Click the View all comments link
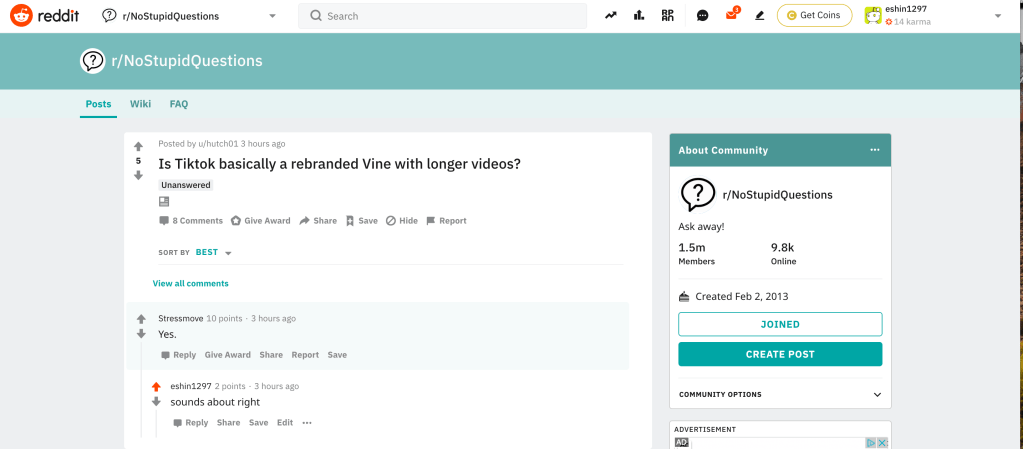The height and width of the screenshot is (449, 1023). click(x=190, y=284)
